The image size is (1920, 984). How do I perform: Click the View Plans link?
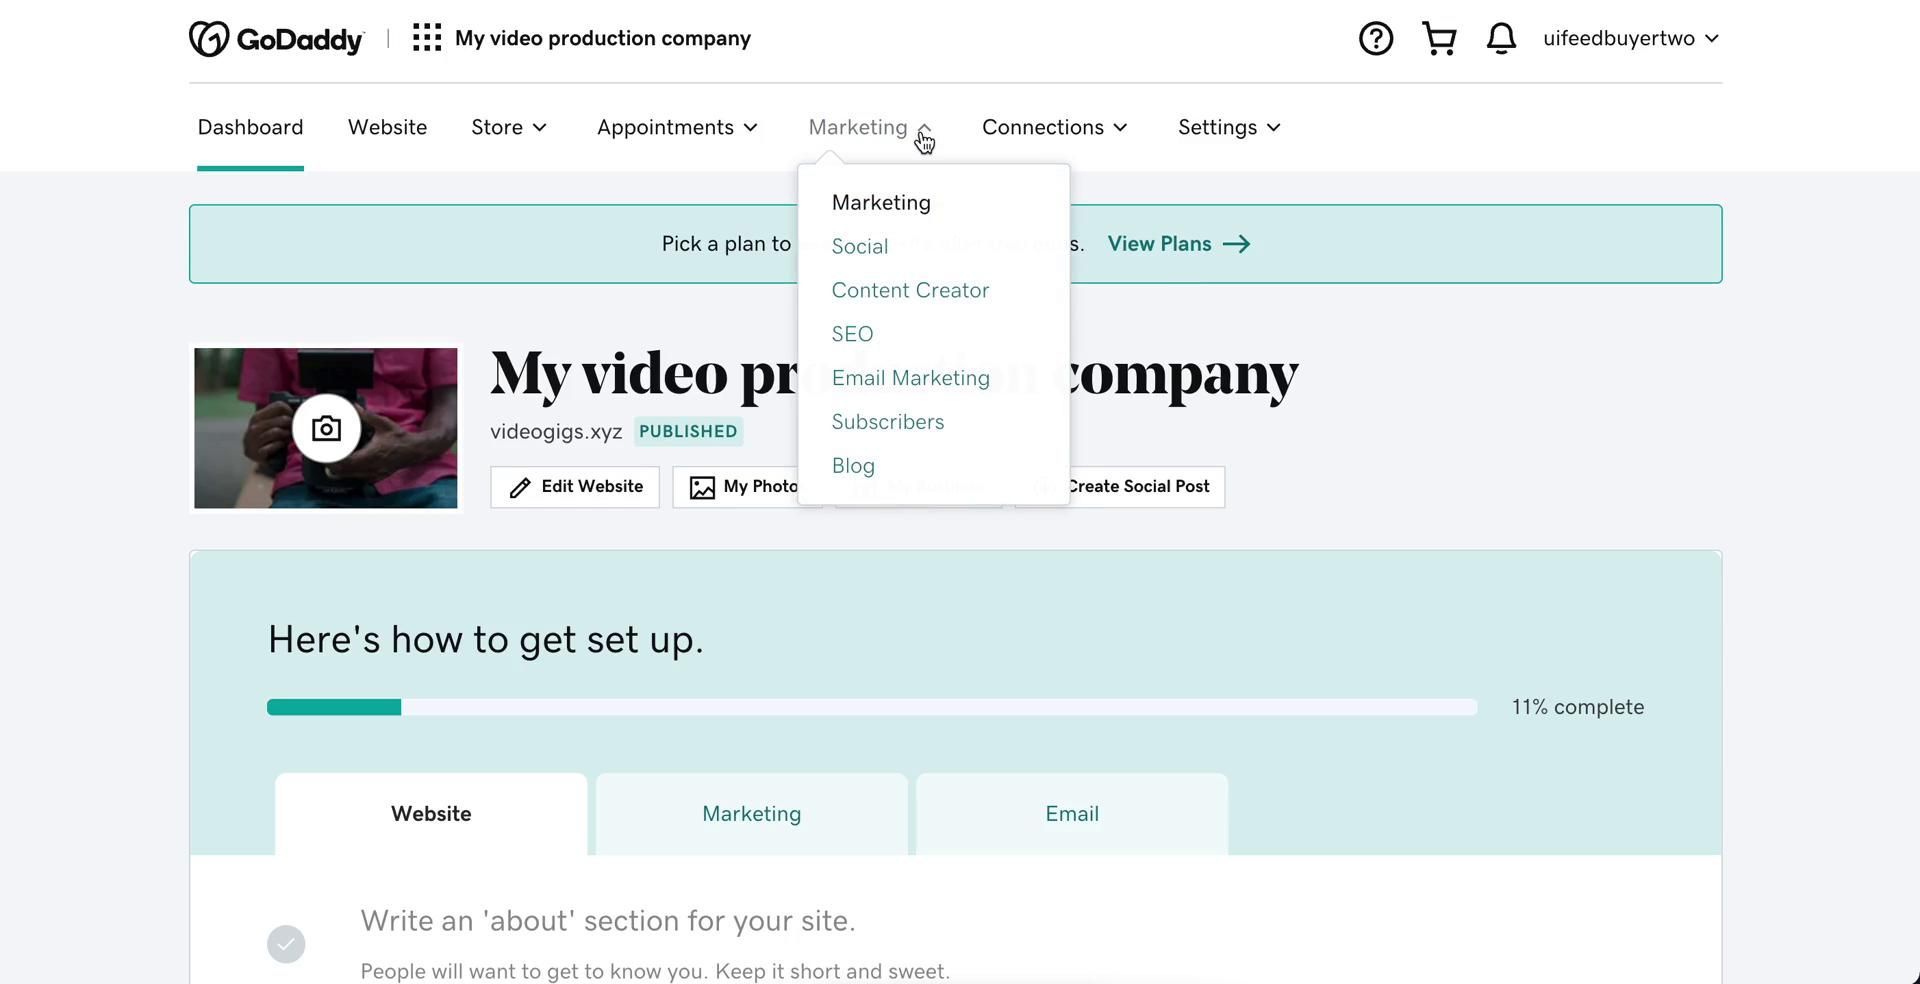tap(1178, 244)
